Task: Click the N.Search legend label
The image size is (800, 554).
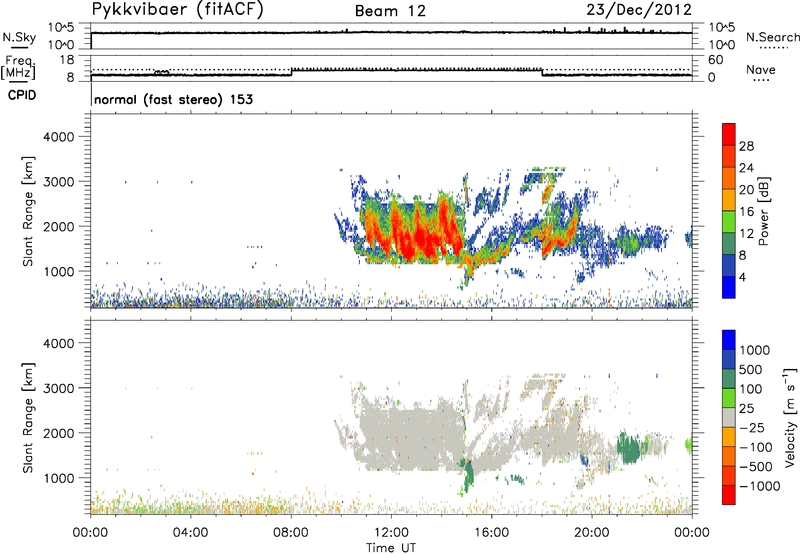Action: tap(772, 37)
